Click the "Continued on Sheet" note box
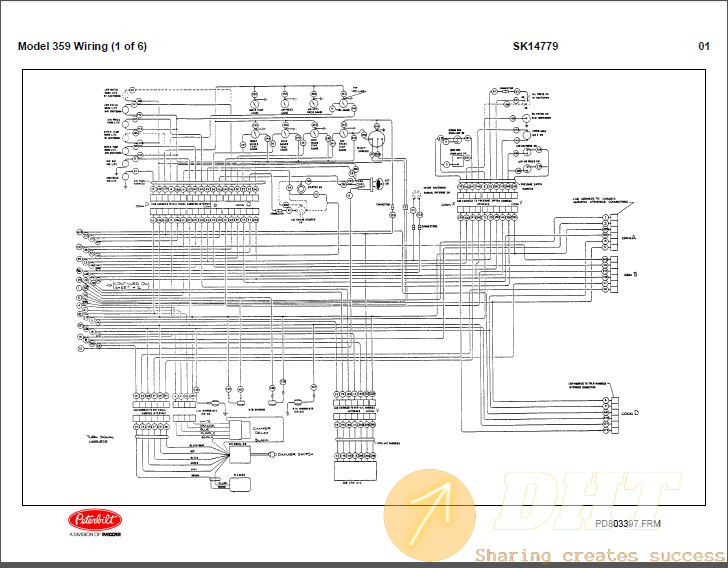The width and height of the screenshot is (728, 568). click(131, 286)
